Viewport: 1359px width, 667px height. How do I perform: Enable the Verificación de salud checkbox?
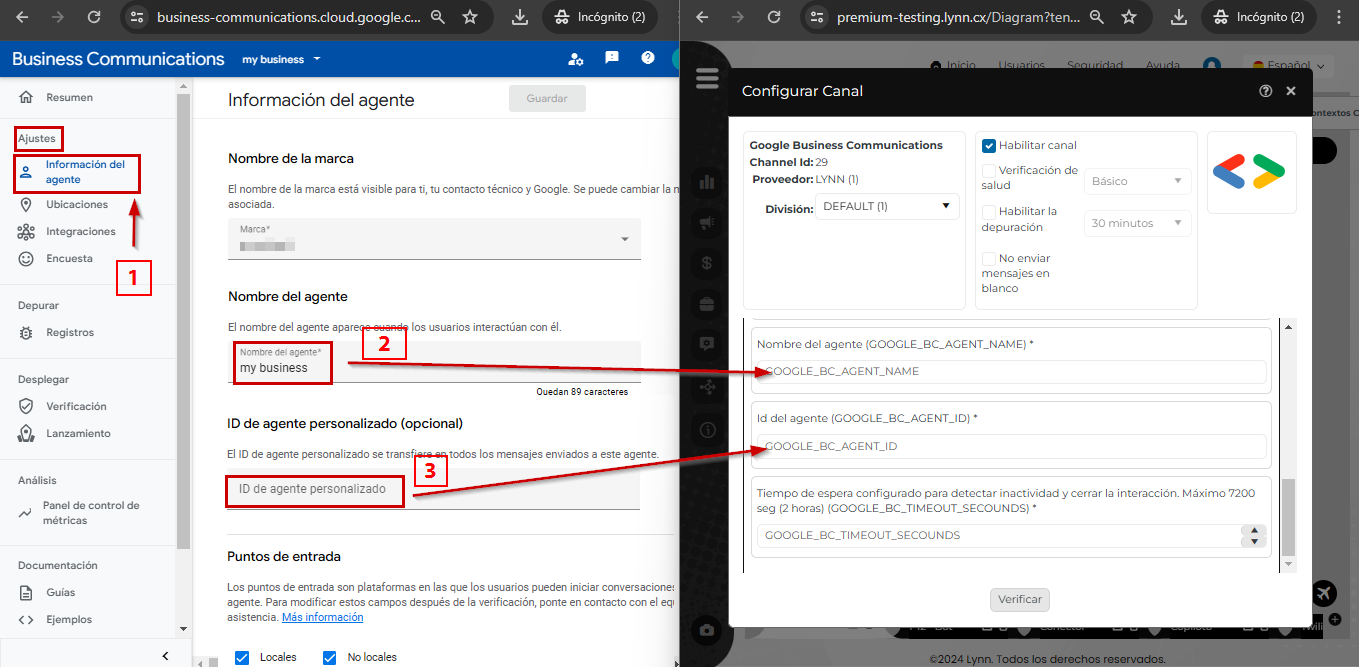pyautogui.click(x=989, y=171)
